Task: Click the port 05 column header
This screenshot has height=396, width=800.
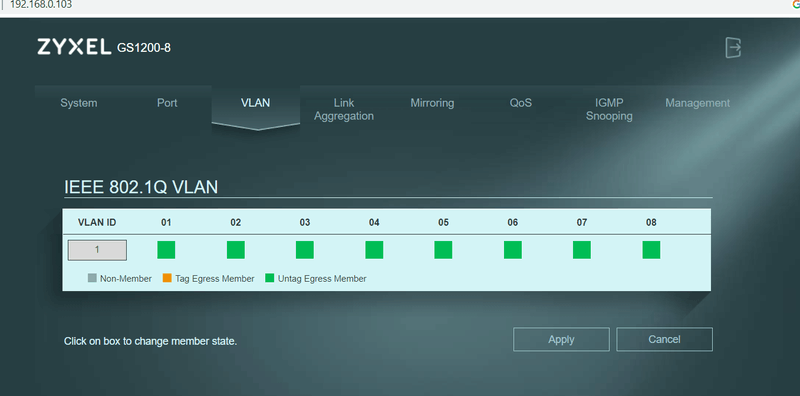Action: tap(443, 222)
